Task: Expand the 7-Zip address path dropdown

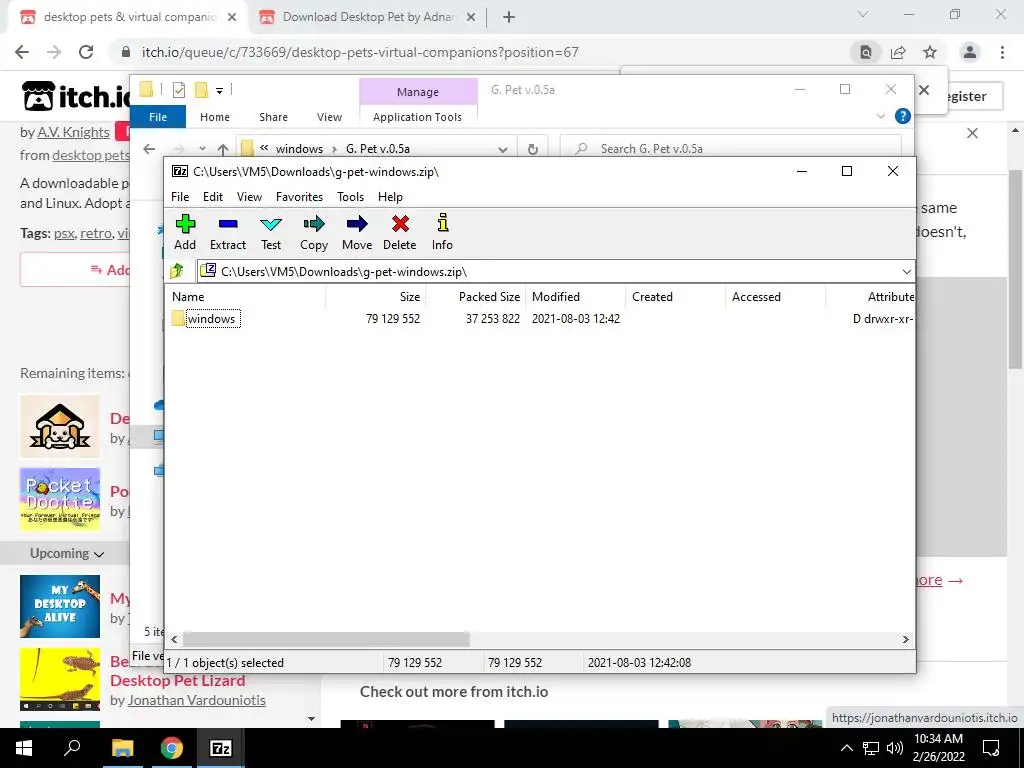Action: [906, 272]
